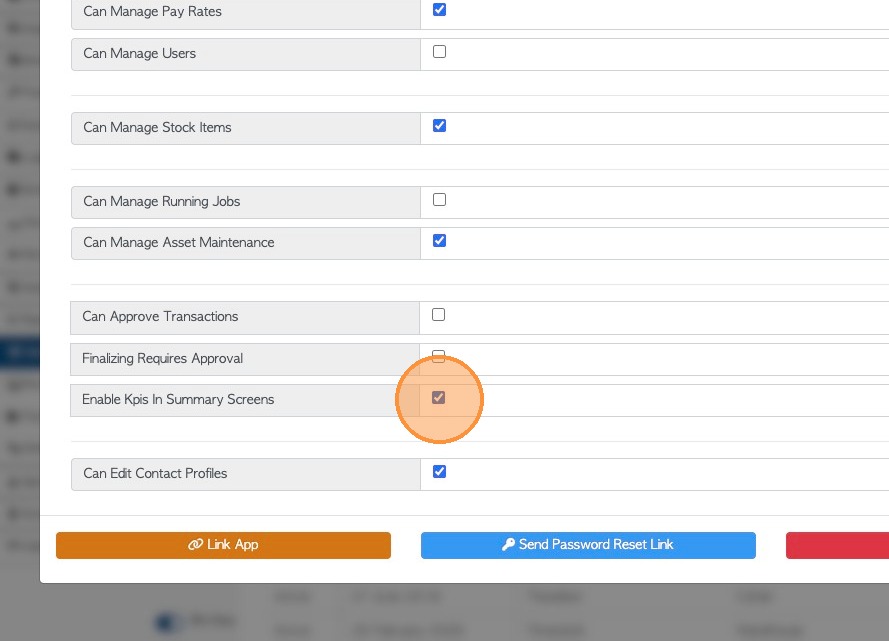
Task: Click the Can Manage Users label
Action: (139, 53)
